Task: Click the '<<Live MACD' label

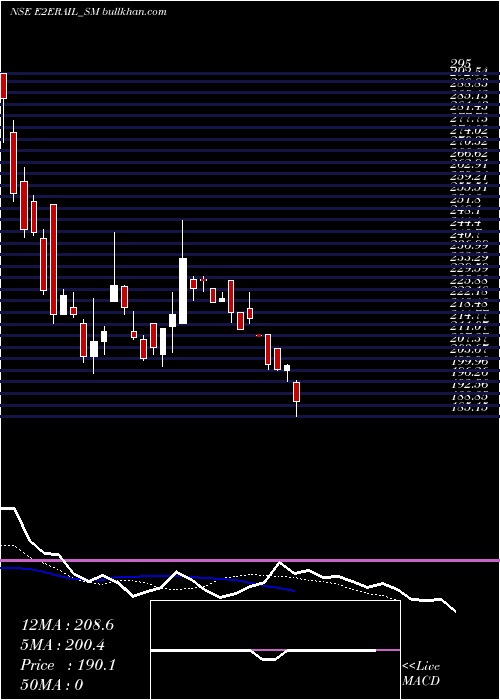Action: [x=421, y=674]
